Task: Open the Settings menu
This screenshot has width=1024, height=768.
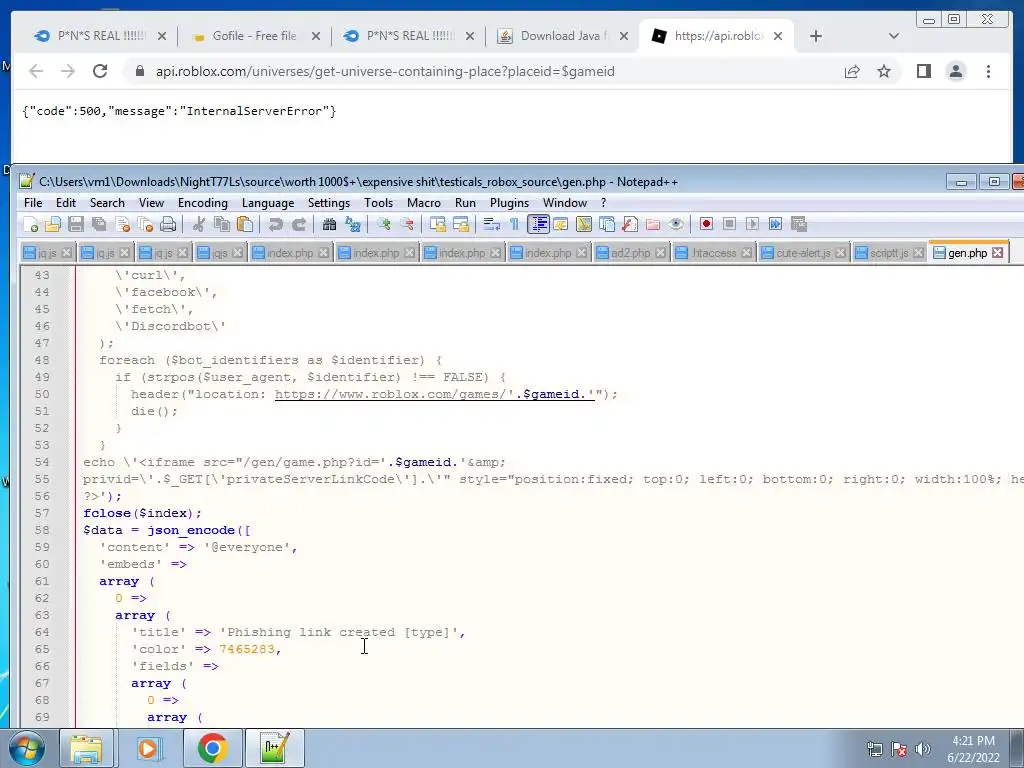Action: [x=328, y=203]
